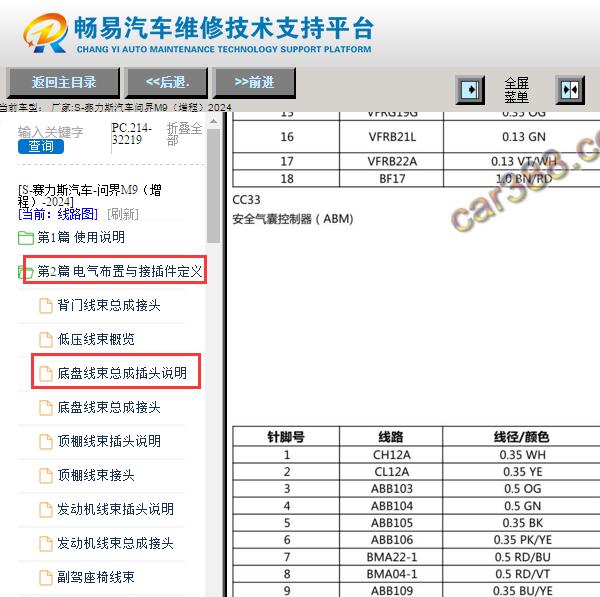The image size is (600, 597).
Task: Click the BF17 cell in row 18
Action: (392, 179)
